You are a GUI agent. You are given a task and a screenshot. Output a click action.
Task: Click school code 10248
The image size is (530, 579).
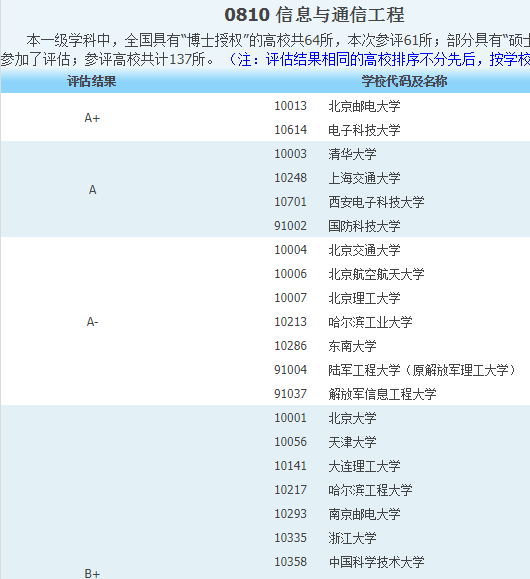tap(290, 178)
